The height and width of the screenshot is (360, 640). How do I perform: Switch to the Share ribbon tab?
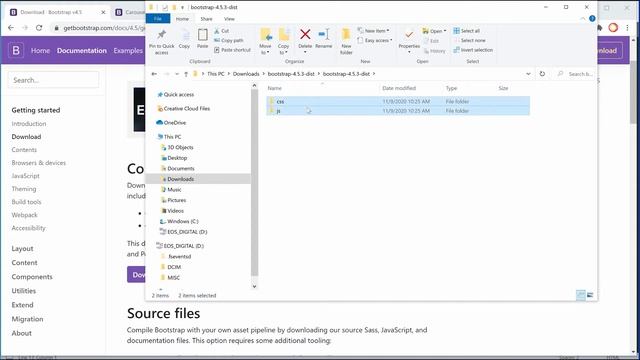tap(206, 19)
